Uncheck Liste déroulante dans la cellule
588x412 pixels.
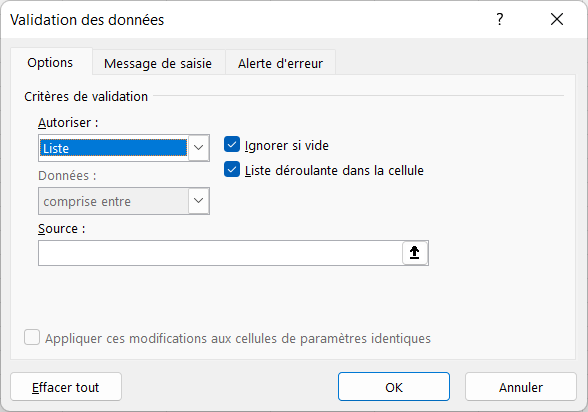click(x=232, y=170)
